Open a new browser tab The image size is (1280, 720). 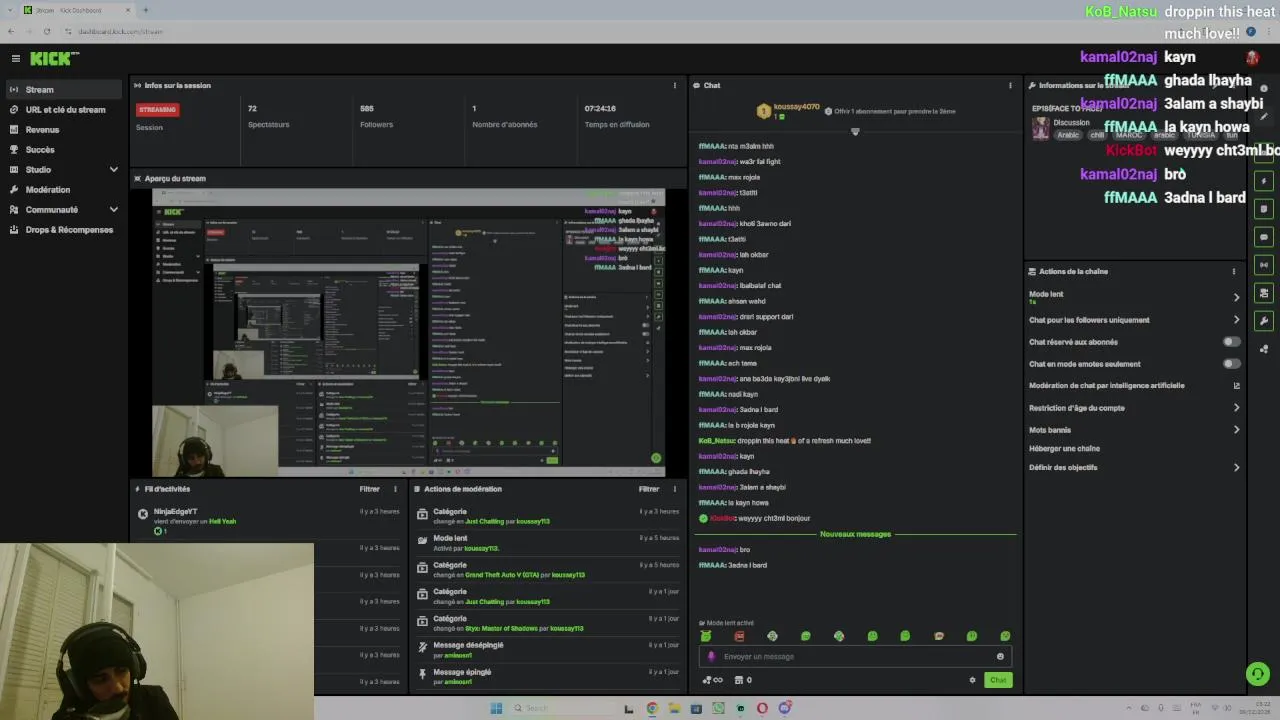point(146,10)
